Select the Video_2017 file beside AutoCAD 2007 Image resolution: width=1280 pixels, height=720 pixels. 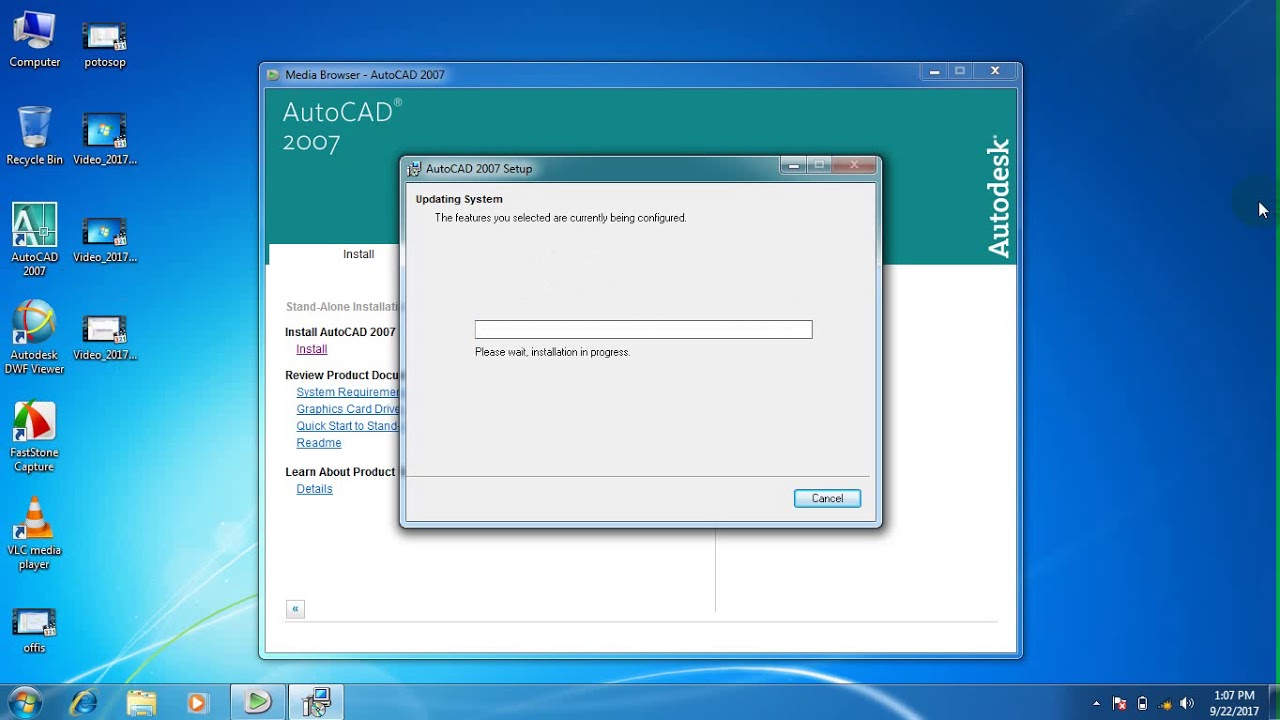(105, 240)
